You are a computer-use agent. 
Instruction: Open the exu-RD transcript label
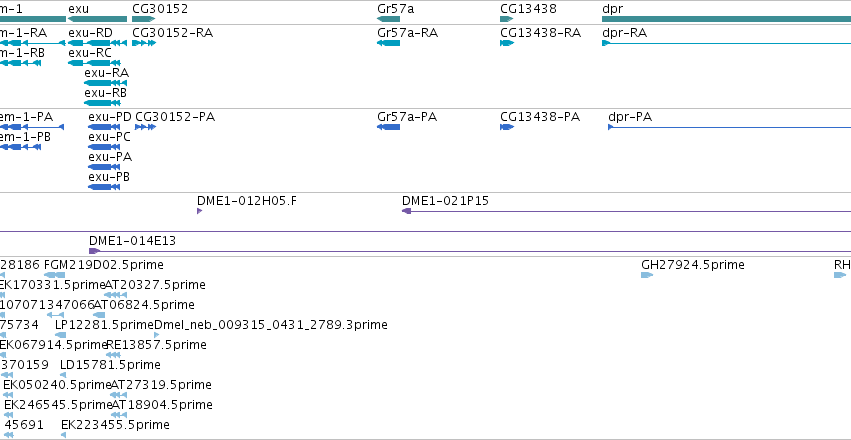click(91, 33)
